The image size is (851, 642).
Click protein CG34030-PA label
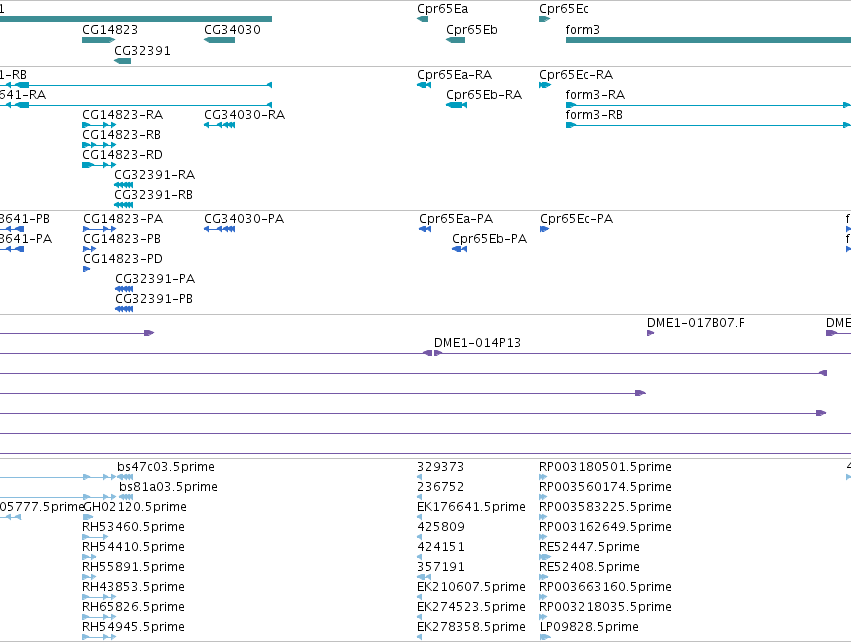pos(244,219)
